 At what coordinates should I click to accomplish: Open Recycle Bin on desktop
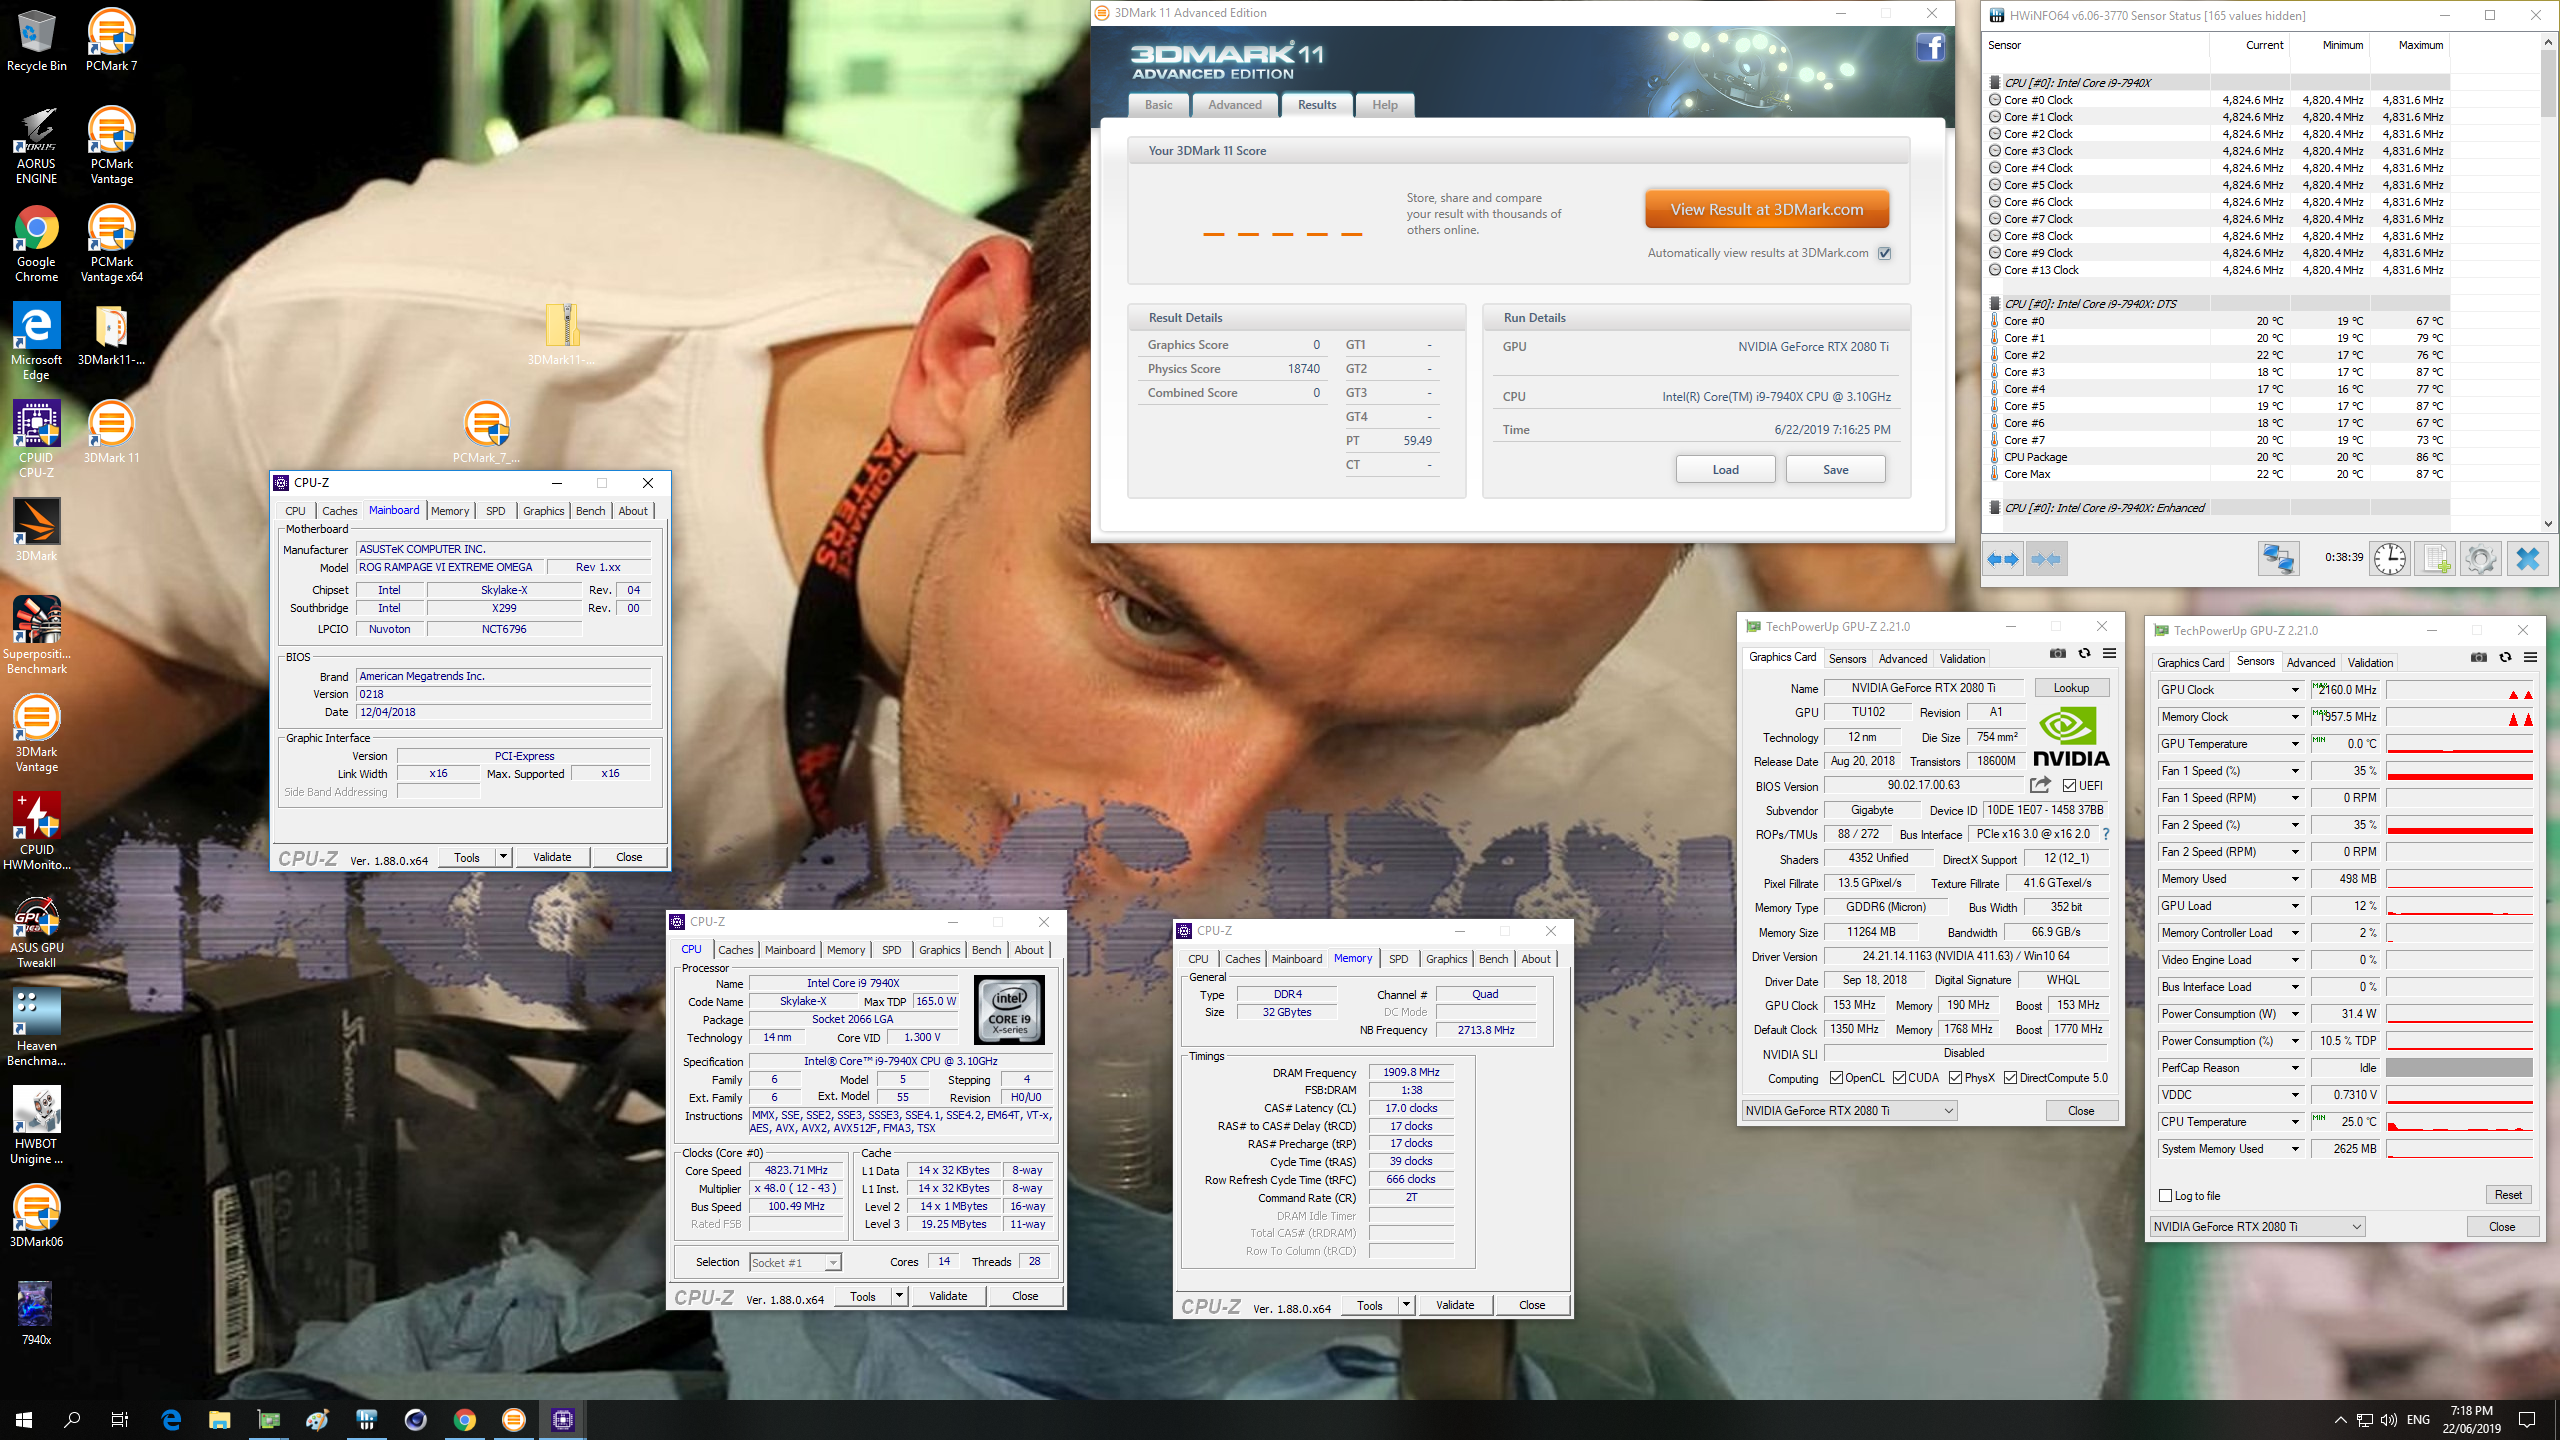[37, 40]
